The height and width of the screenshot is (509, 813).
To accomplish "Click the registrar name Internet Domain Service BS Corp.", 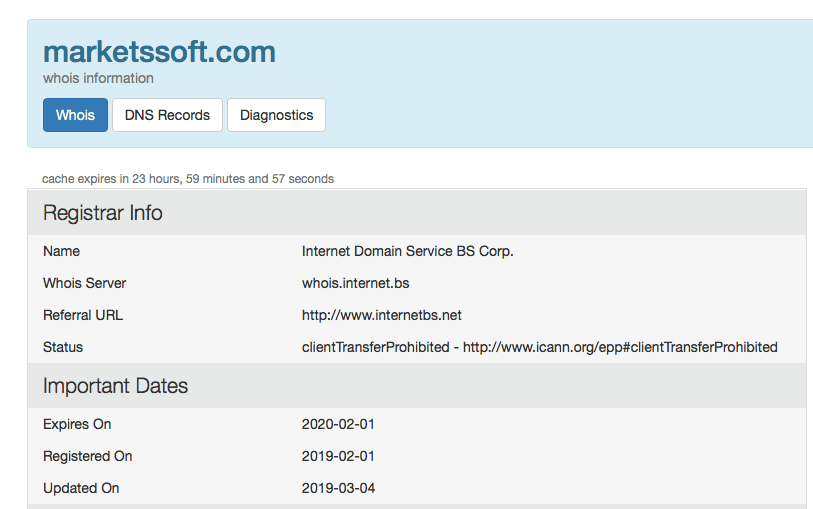I will [407, 251].
